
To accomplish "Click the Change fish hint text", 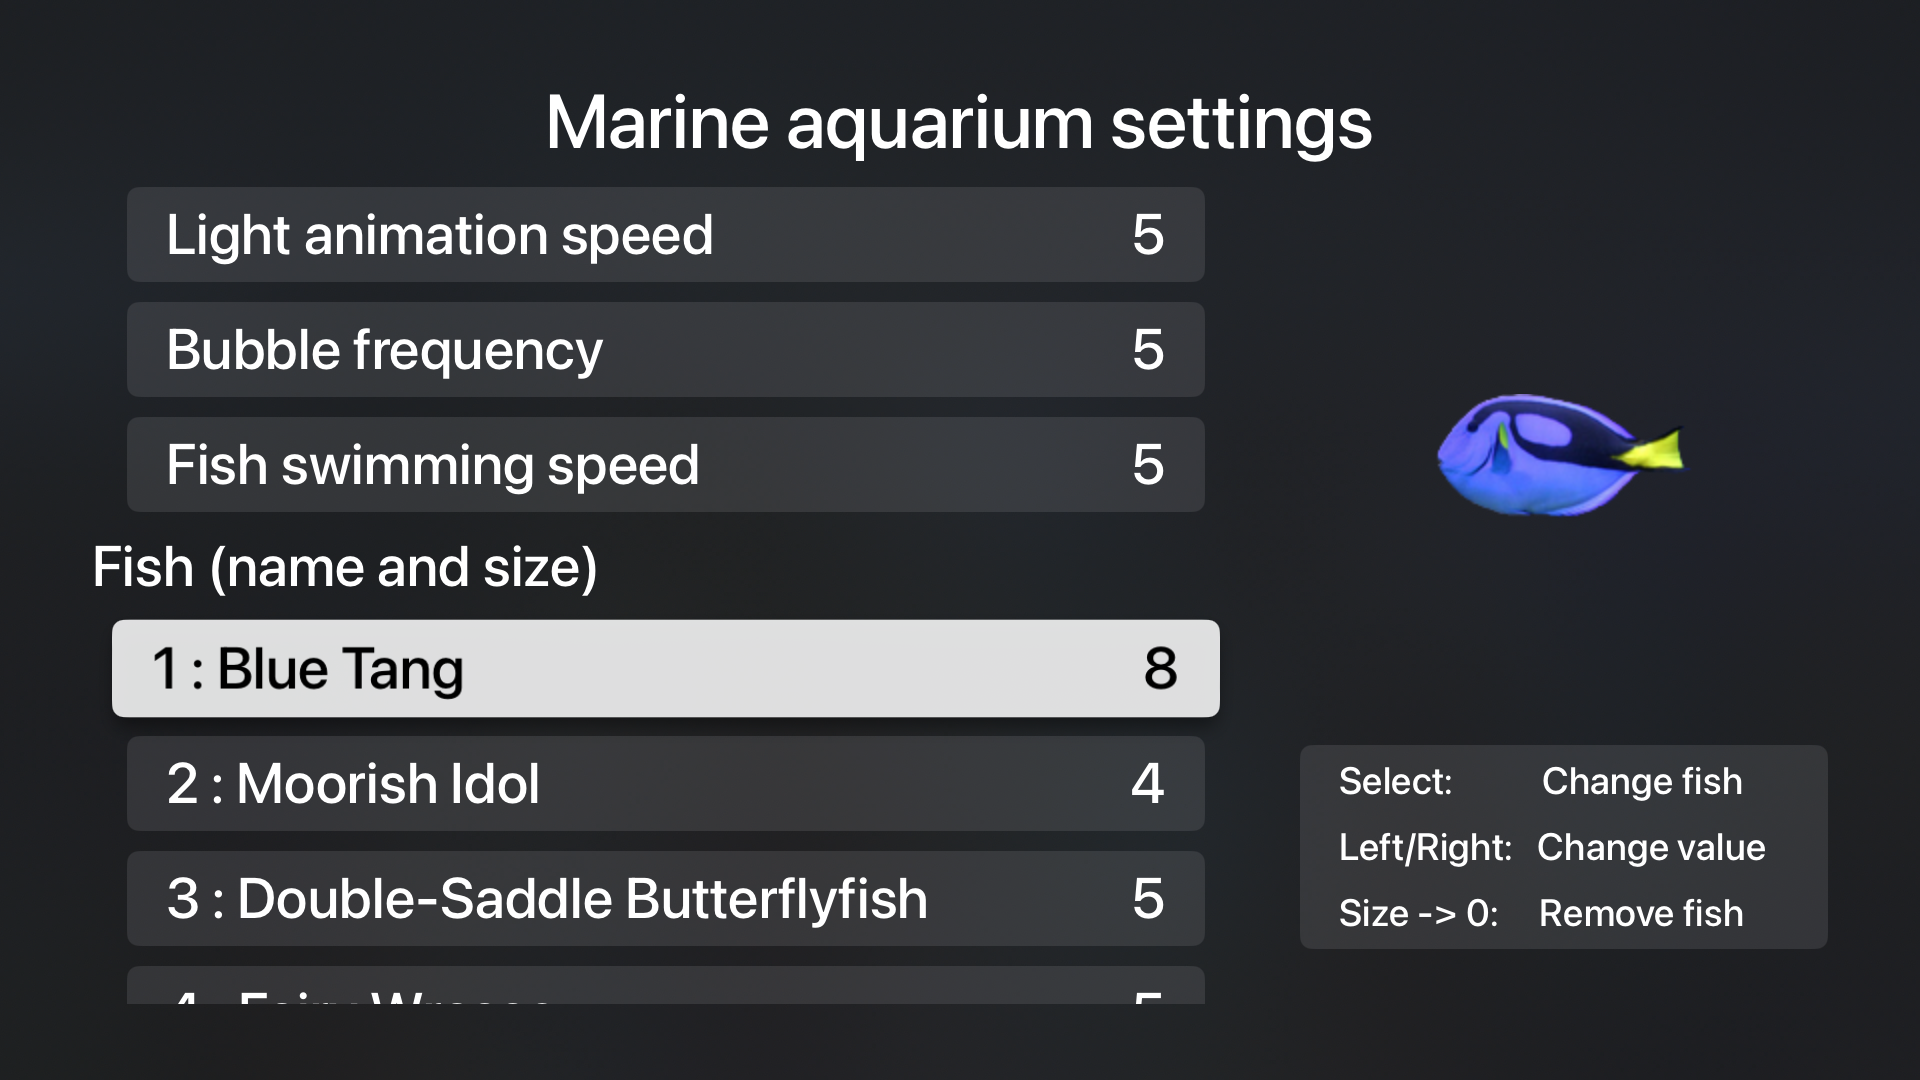I will click(1641, 781).
